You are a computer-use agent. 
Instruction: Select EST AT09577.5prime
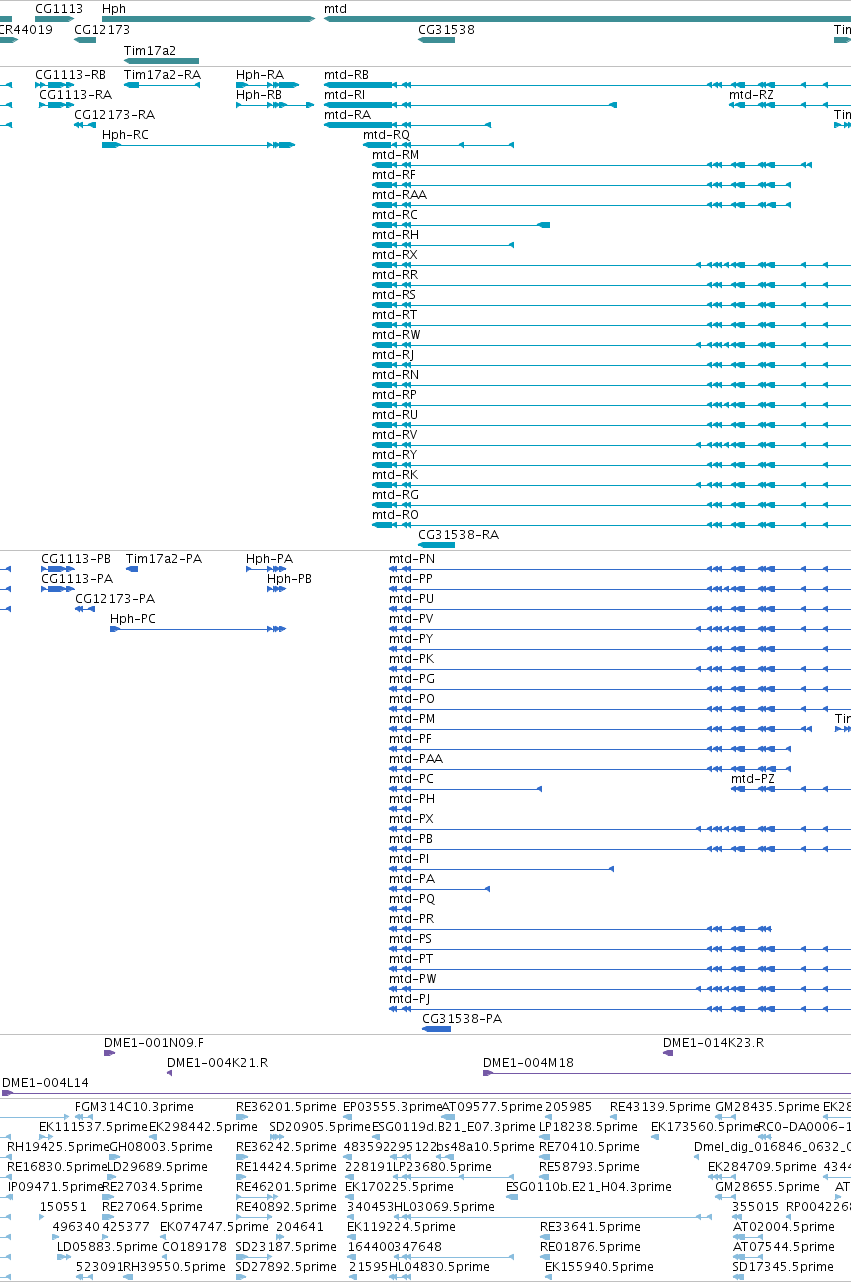point(490,1107)
